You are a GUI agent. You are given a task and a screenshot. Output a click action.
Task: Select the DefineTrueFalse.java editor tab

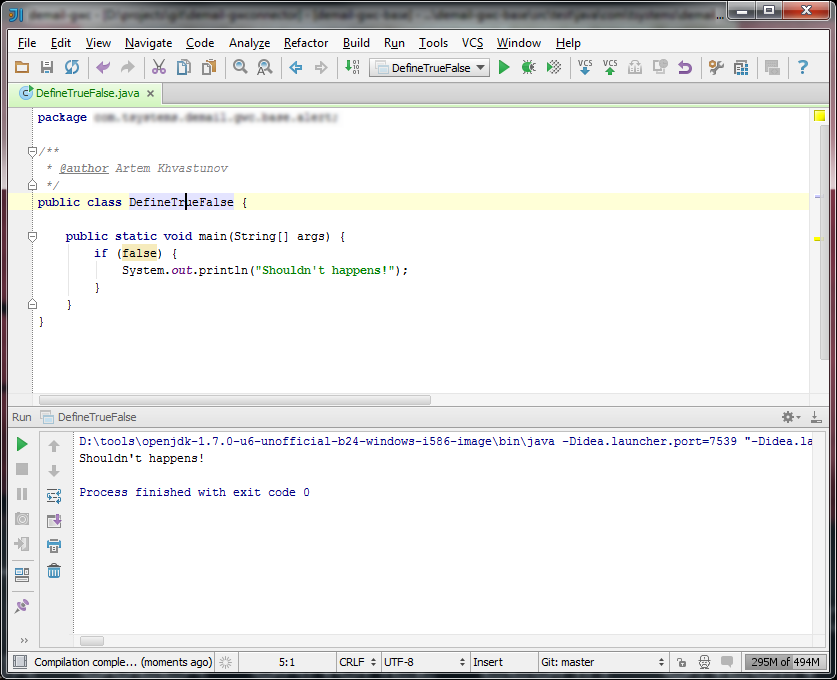(x=87, y=93)
